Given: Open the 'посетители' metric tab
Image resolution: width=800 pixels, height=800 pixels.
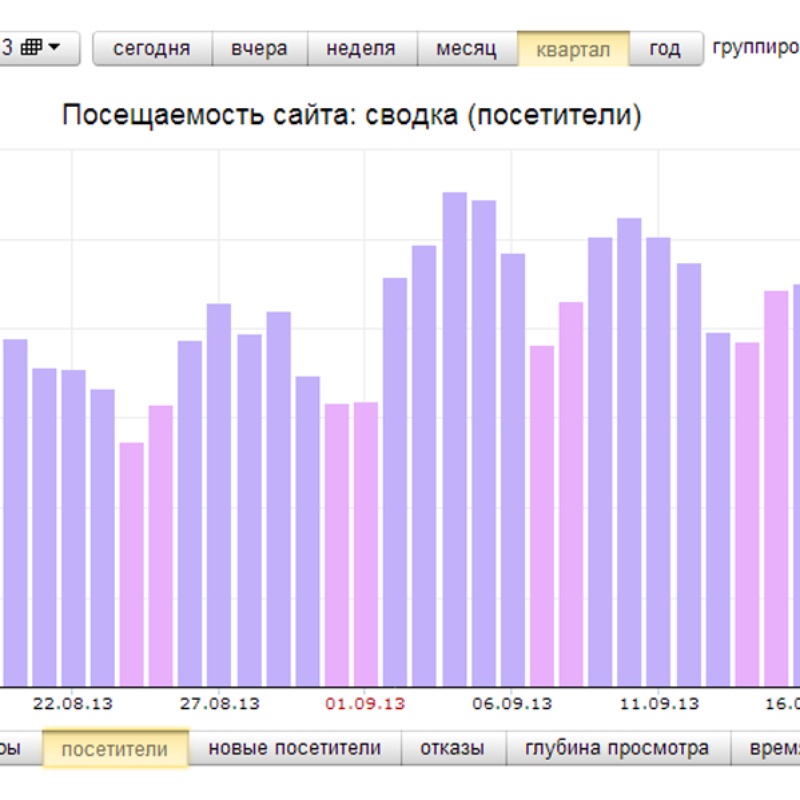Looking at the screenshot, I should pos(114,749).
